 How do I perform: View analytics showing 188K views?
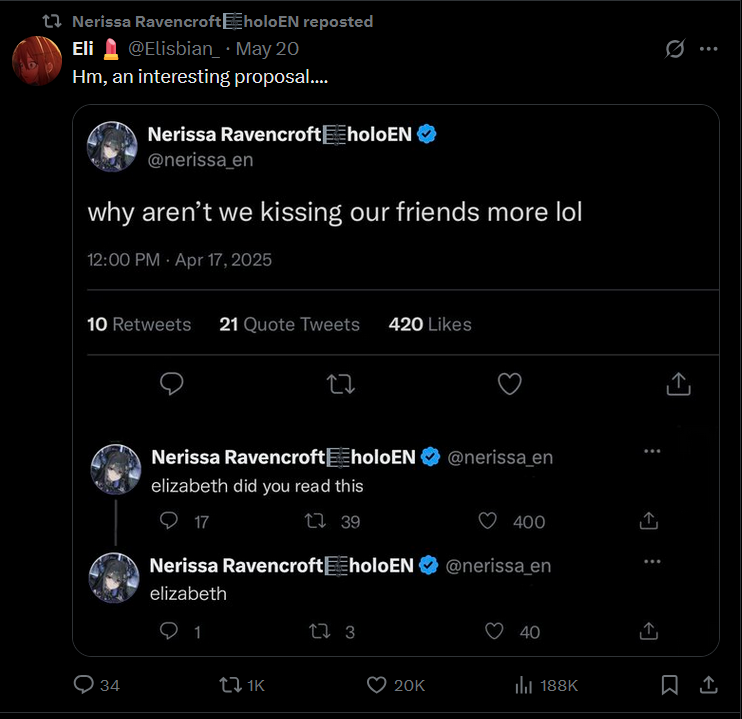pos(523,685)
